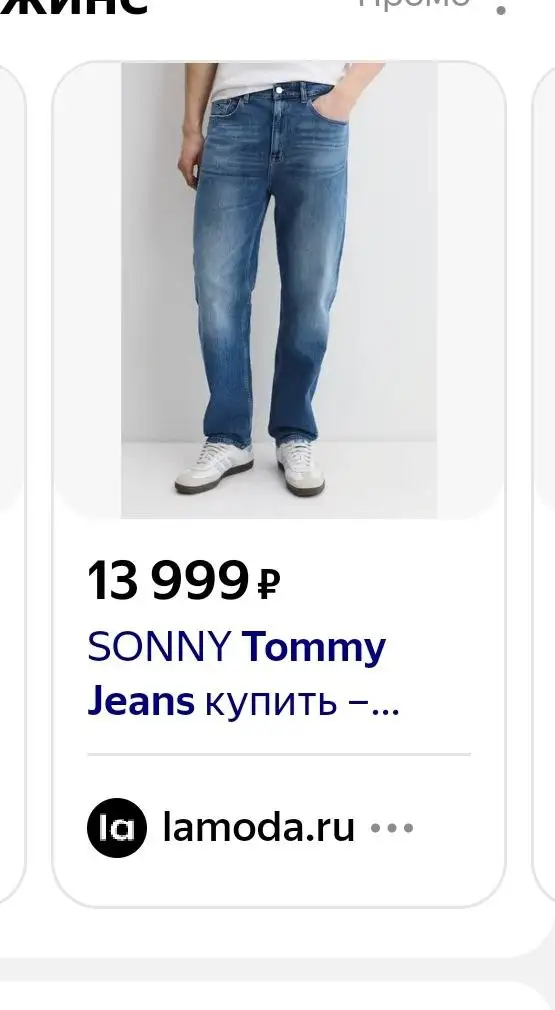Click the divider line above lamoda.ru
The height and width of the screenshot is (1010, 555).
279,754
